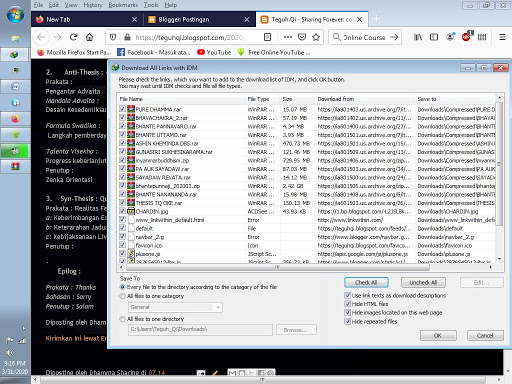Open the General category dropdown
This screenshot has width=512, height=384.
pos(175,307)
